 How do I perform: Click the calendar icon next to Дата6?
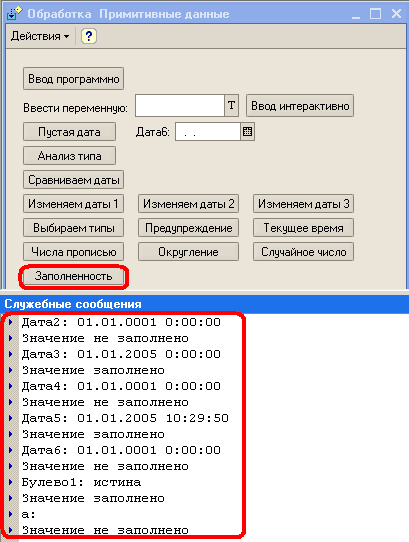[248, 132]
